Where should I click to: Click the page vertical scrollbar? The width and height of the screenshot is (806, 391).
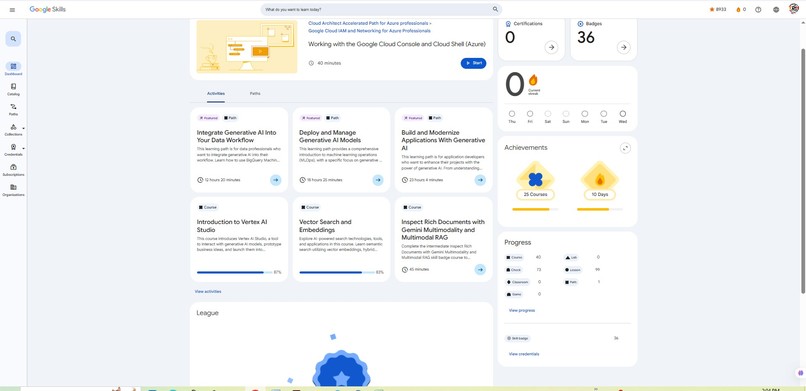pyautogui.click(x=803, y=170)
